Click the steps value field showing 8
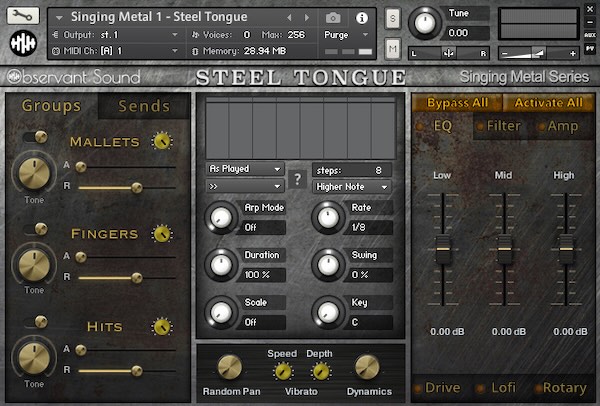This screenshot has width=600, height=406. (352, 170)
